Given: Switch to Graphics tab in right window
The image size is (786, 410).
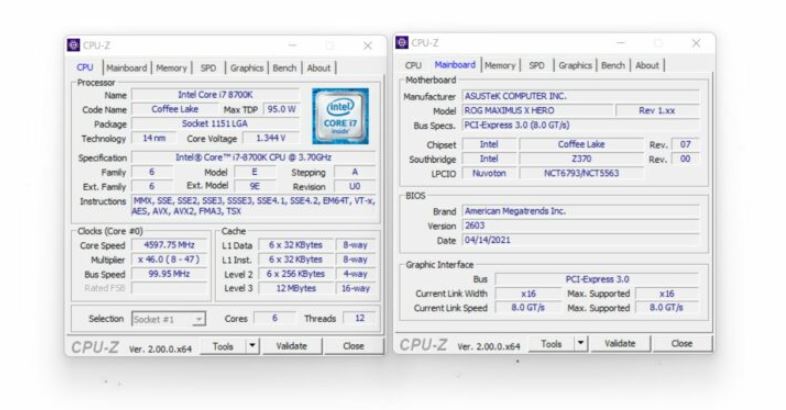Looking at the screenshot, I should coord(575,65).
